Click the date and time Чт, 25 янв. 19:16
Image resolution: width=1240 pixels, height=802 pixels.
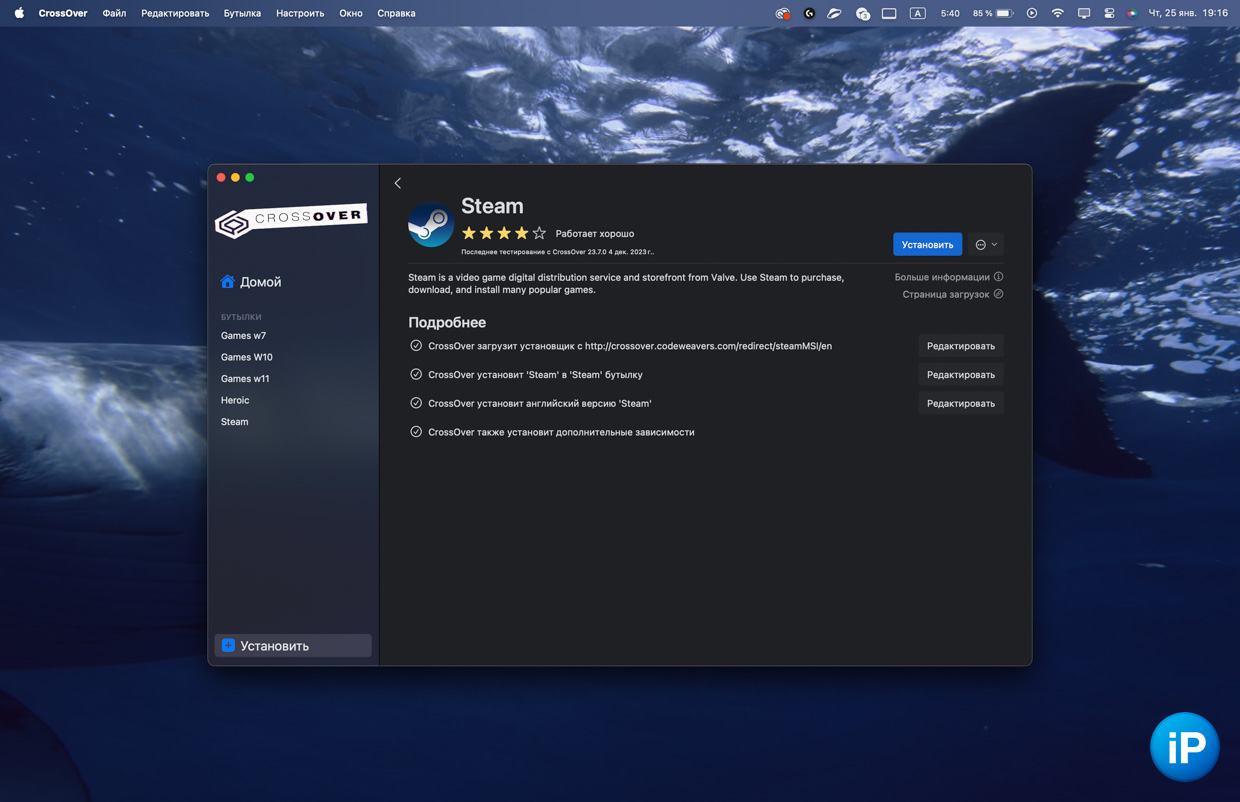(1188, 13)
